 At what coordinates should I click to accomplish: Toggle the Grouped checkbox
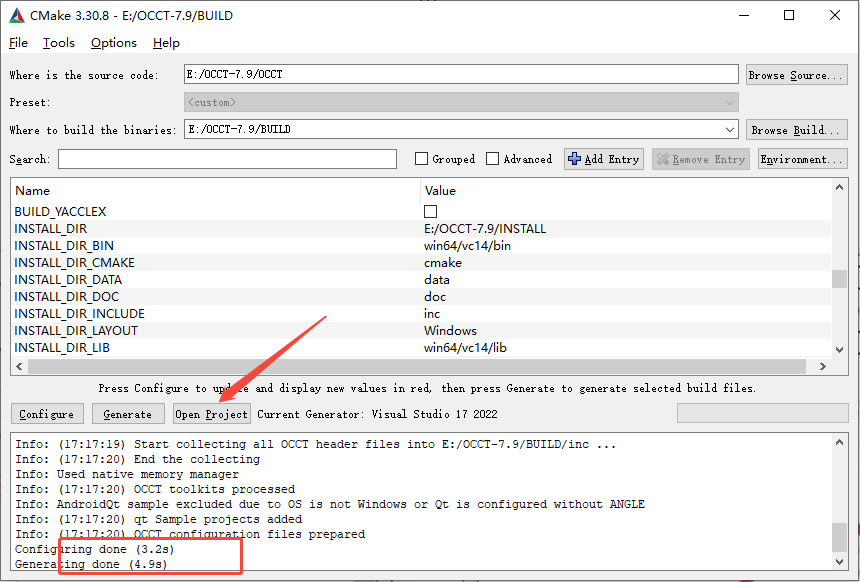click(x=421, y=159)
